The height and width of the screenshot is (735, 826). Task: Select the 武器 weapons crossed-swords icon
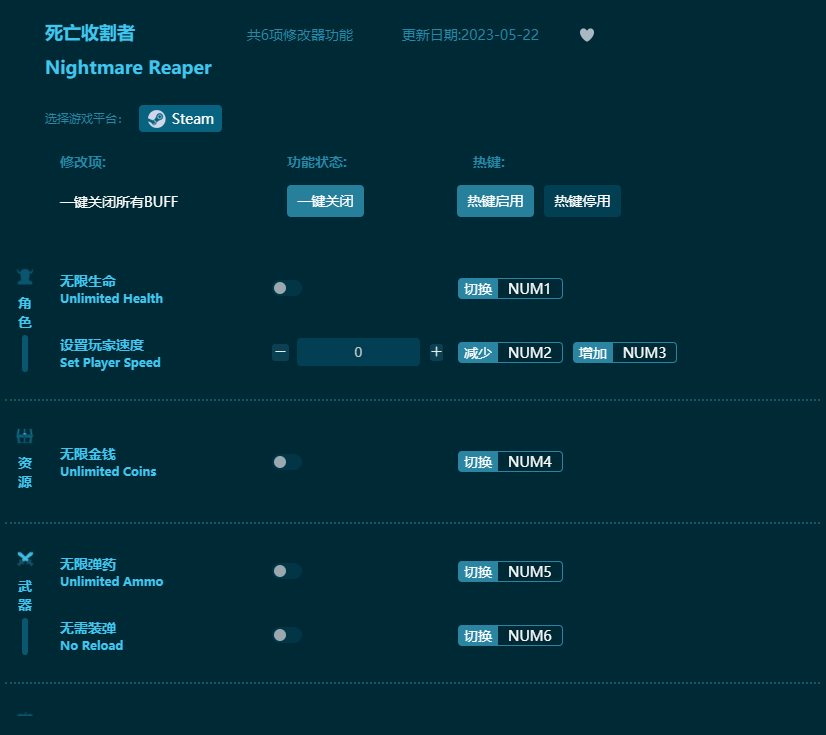(24, 559)
